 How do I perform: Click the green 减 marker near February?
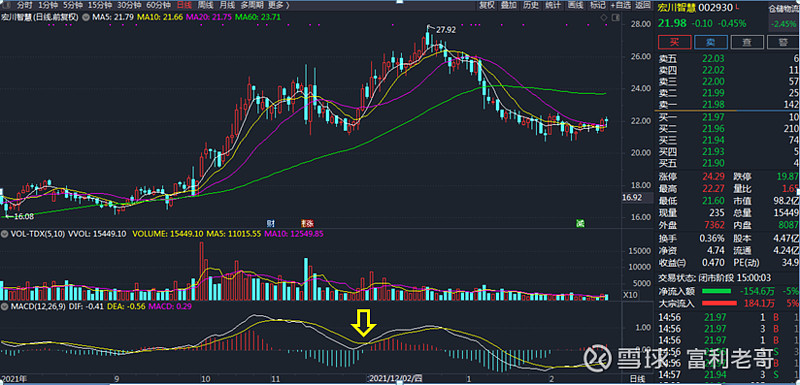[x=580, y=223]
